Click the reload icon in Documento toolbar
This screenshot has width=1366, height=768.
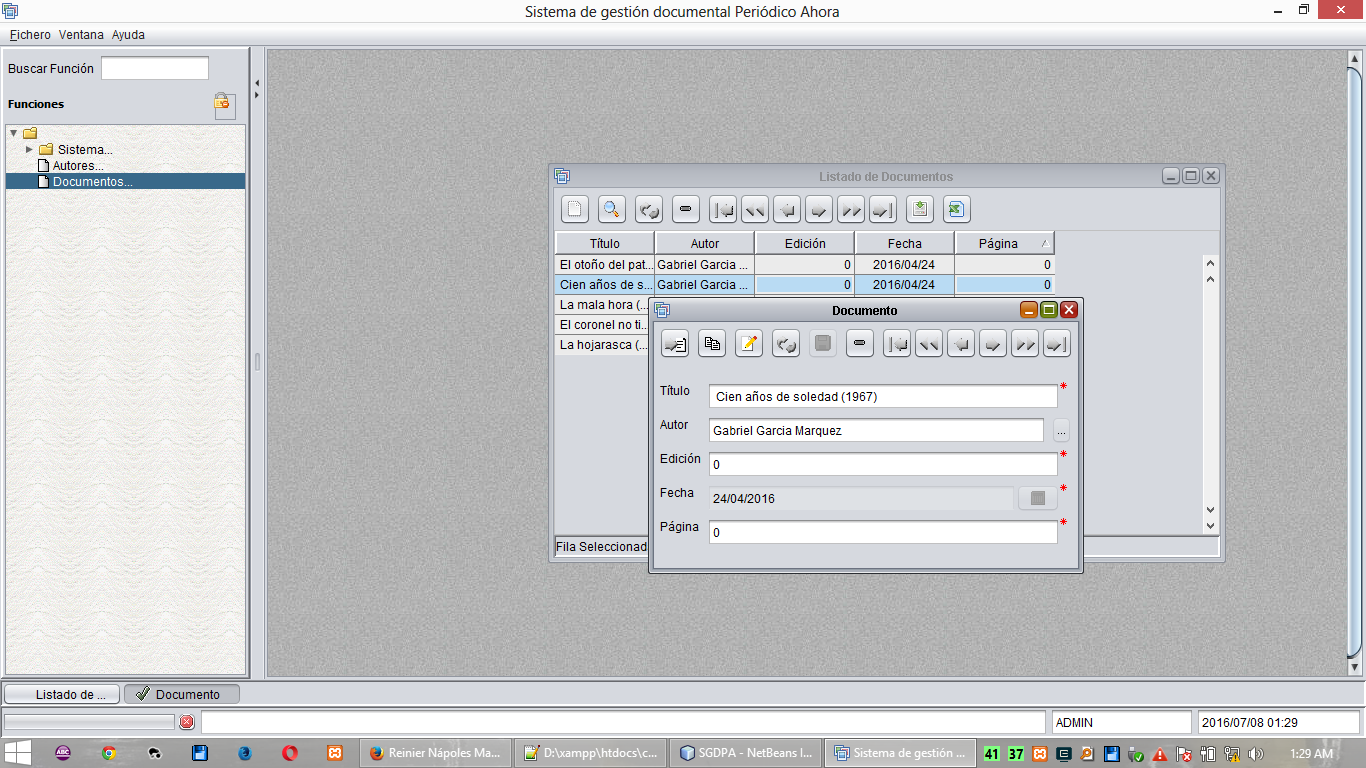click(785, 344)
